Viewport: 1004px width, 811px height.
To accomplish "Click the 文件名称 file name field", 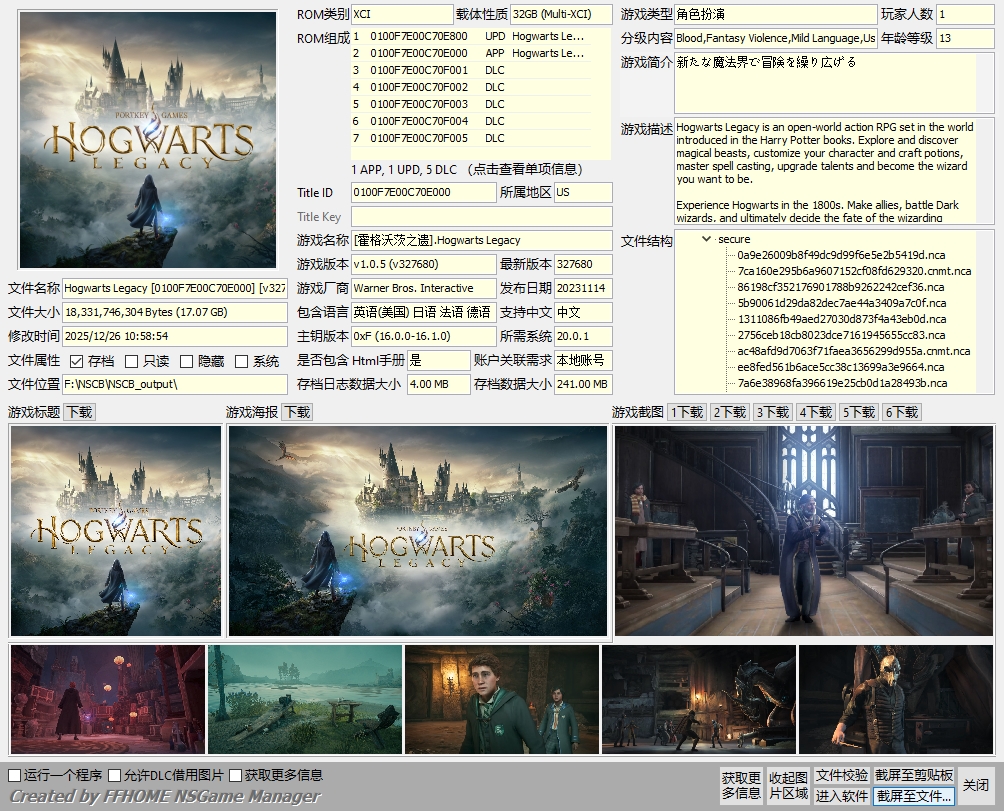I will [175, 288].
